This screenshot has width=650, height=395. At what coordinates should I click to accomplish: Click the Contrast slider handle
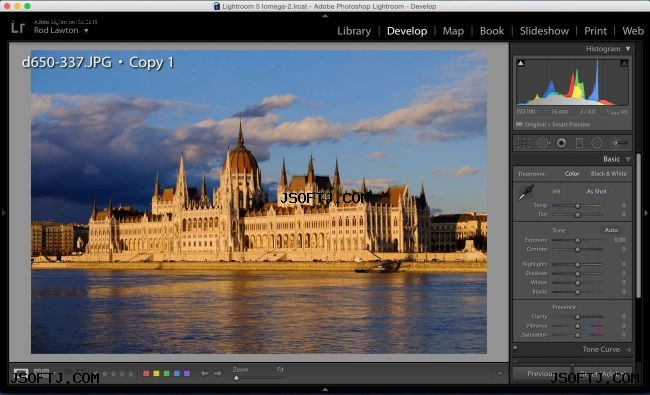(577, 250)
